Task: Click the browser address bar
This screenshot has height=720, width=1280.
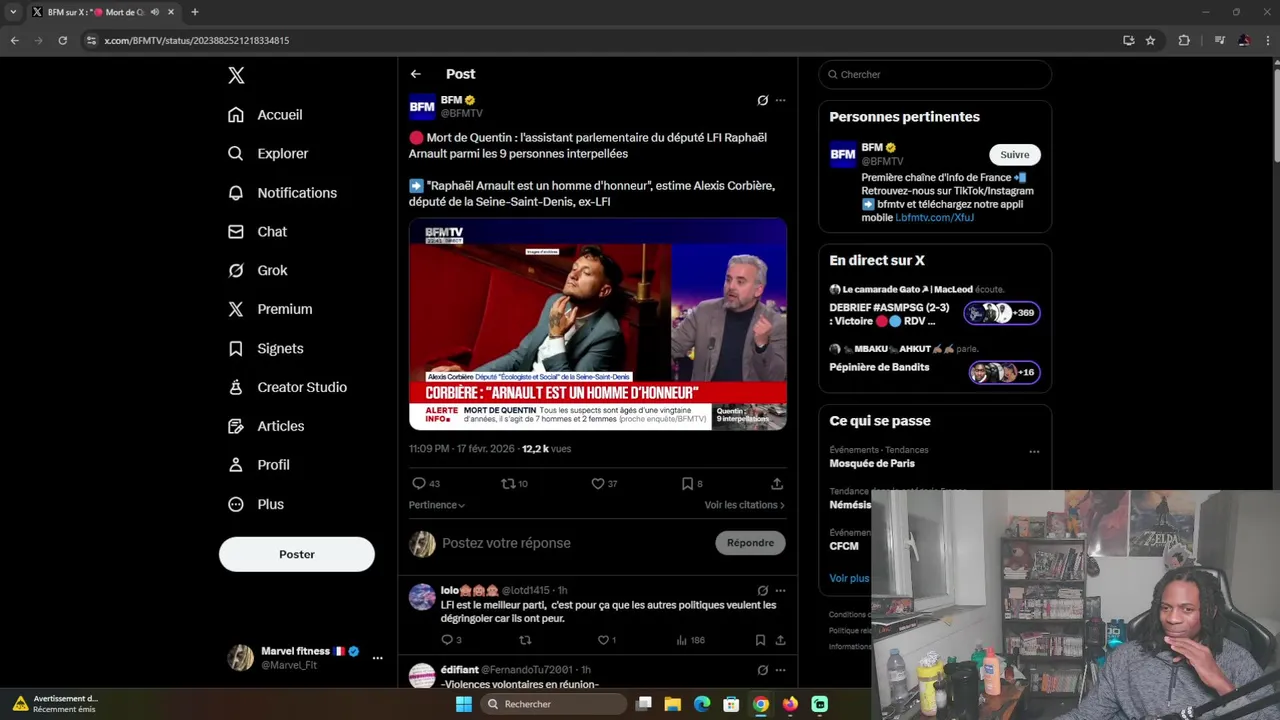Action: [x=600, y=40]
